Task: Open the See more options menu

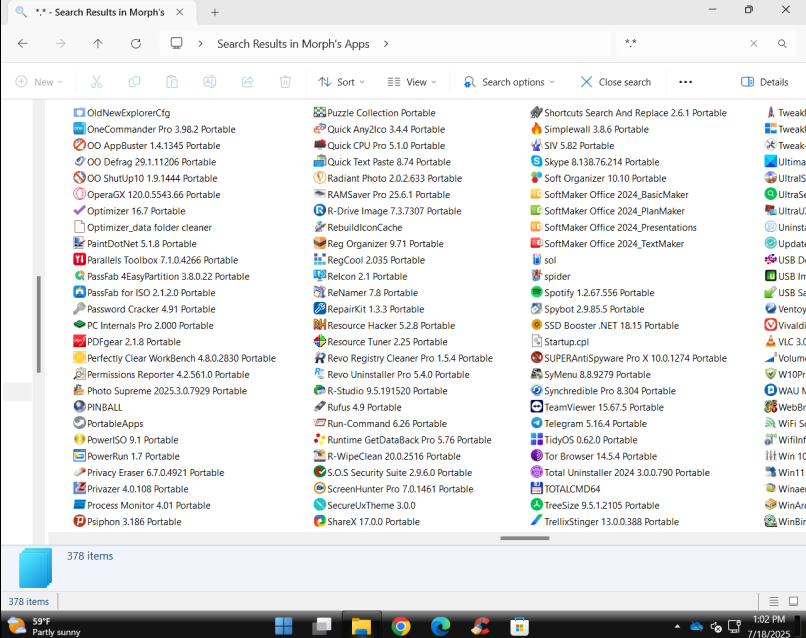Action: pyautogui.click(x=686, y=82)
